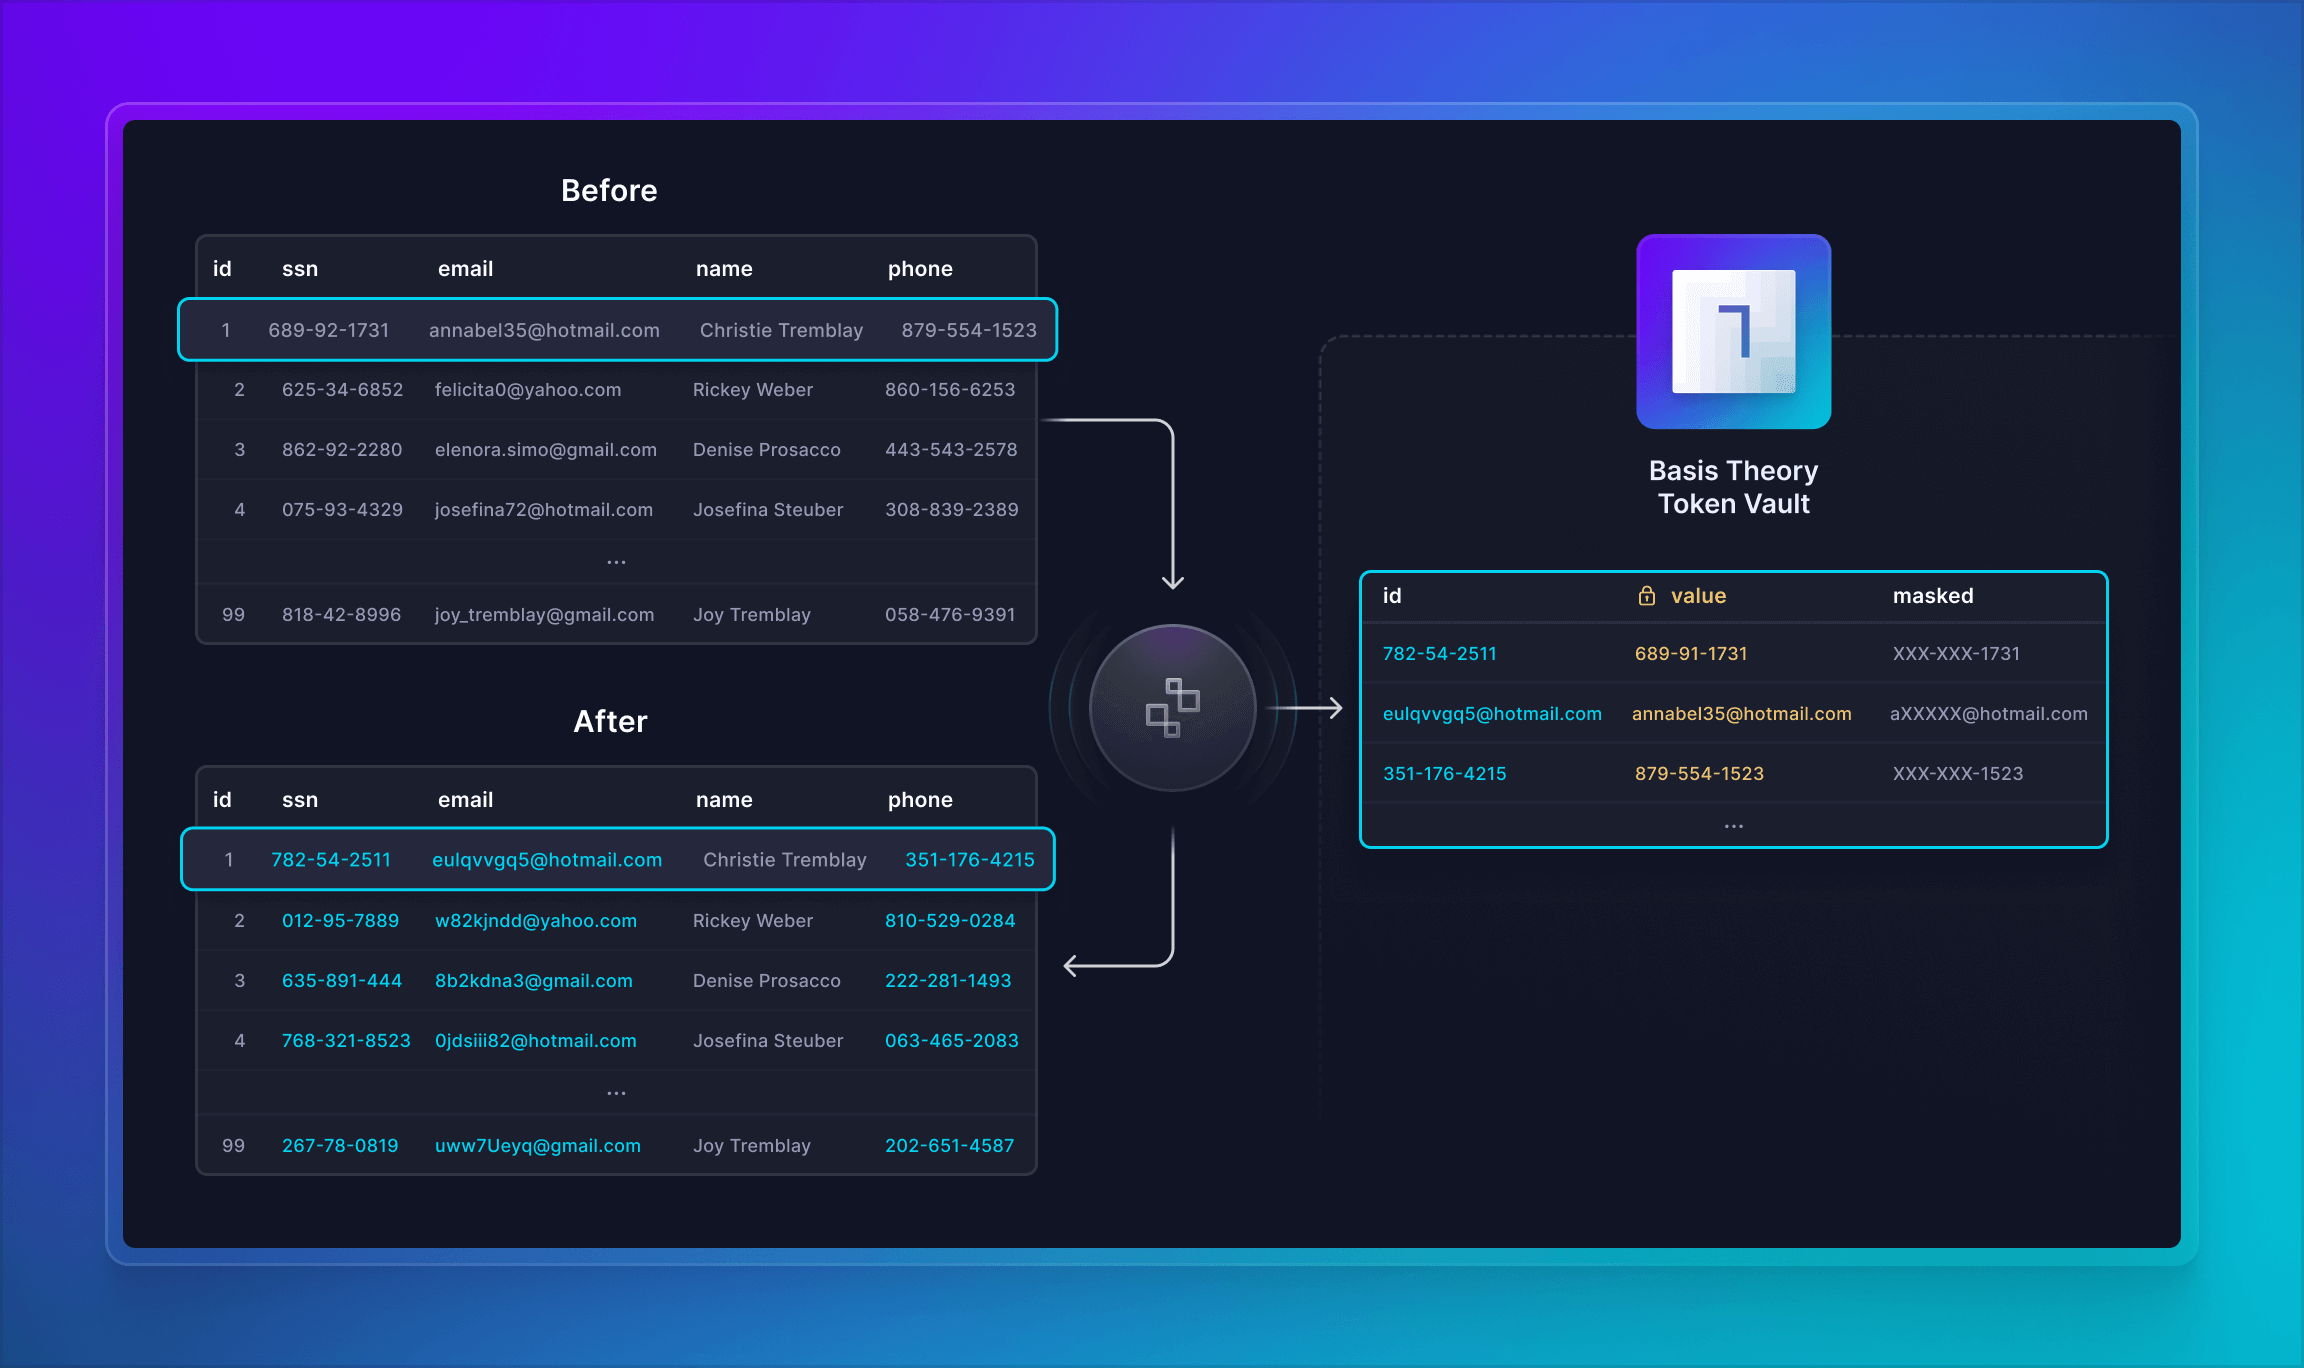Click SSN 689-92-1731 in the Before table
Screen dimensions: 2304x1368
point(328,330)
